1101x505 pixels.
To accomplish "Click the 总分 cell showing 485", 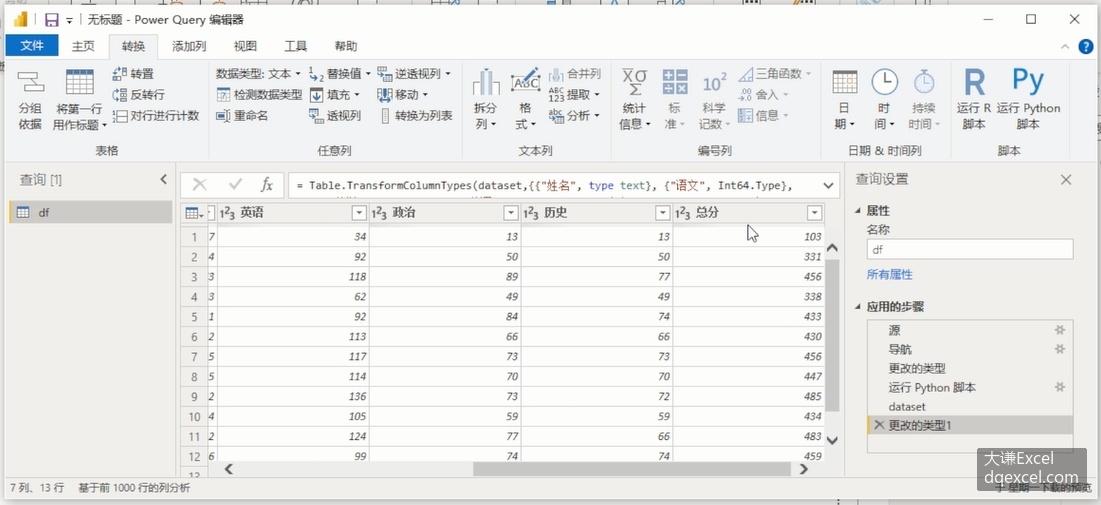I will click(x=749, y=397).
